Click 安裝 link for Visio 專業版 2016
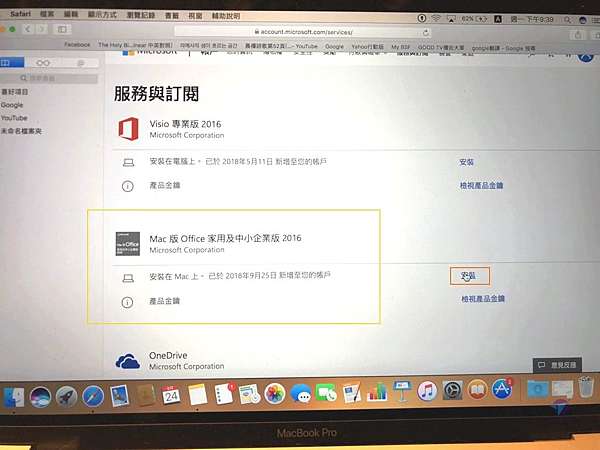The height and width of the screenshot is (450, 600). tap(466, 162)
